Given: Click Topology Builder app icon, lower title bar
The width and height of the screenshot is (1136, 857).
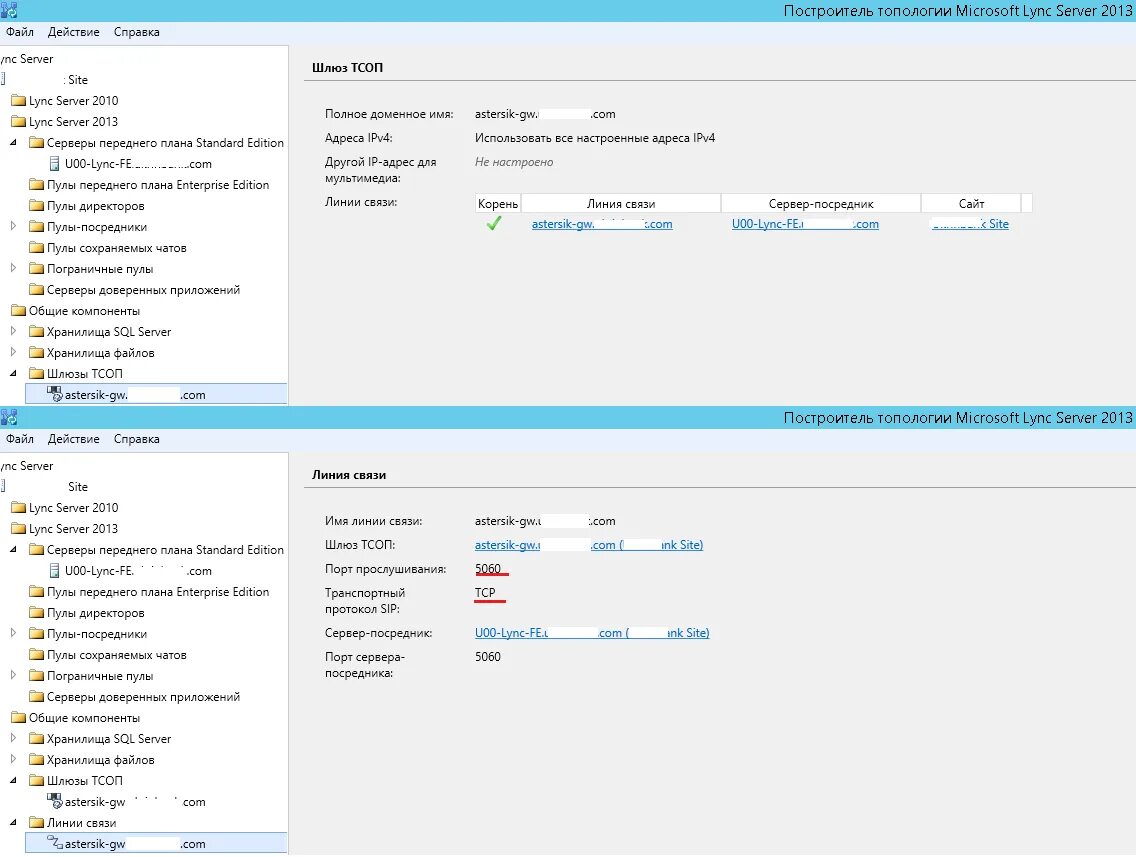Looking at the screenshot, I should [9, 417].
